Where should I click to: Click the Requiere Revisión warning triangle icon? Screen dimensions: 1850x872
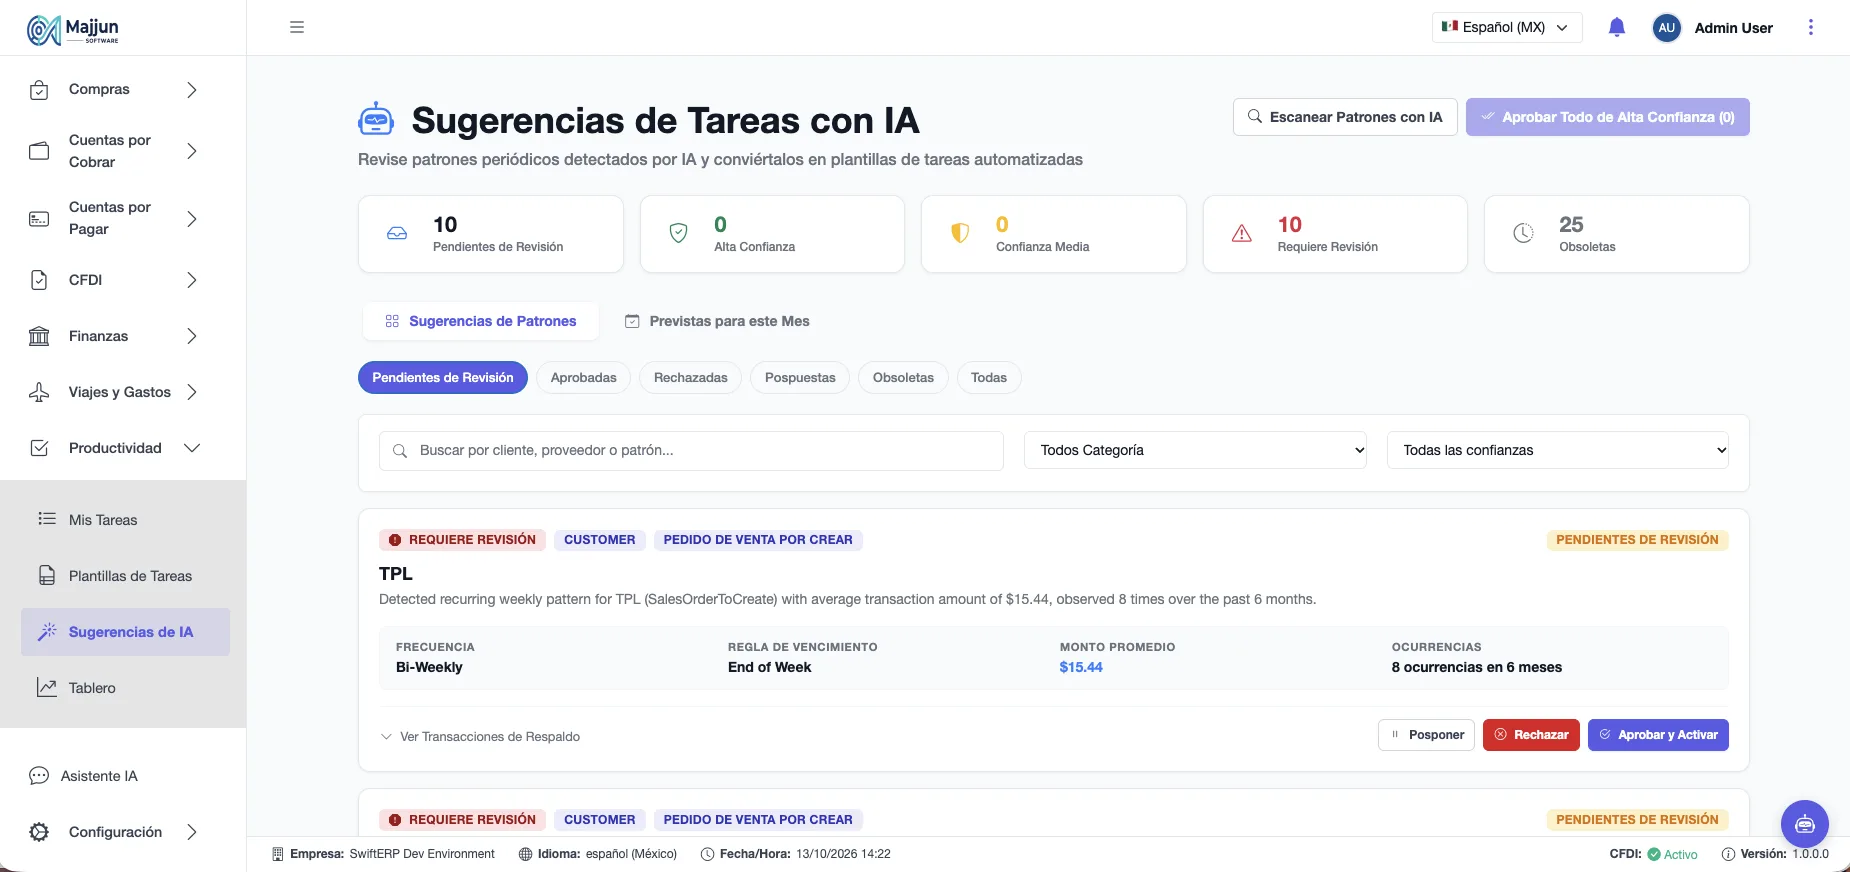pyautogui.click(x=1242, y=234)
